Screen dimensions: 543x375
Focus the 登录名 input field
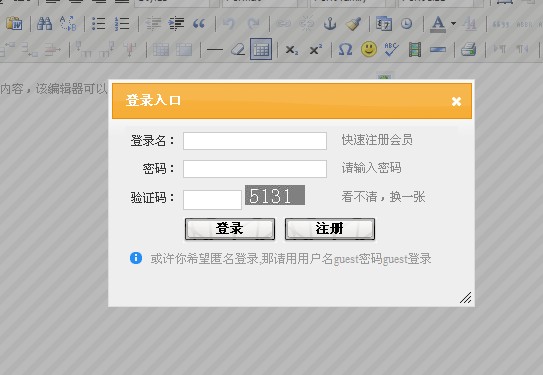[x=255, y=141]
